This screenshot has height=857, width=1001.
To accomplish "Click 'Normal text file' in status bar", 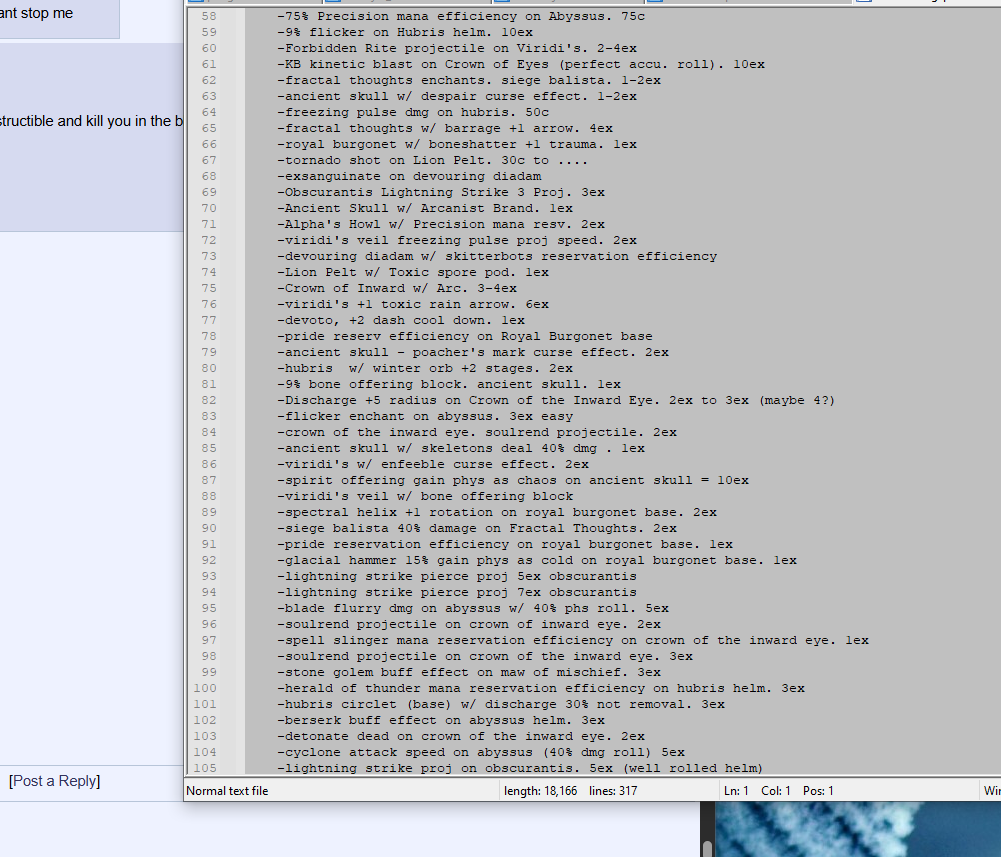I will click(x=227, y=791).
